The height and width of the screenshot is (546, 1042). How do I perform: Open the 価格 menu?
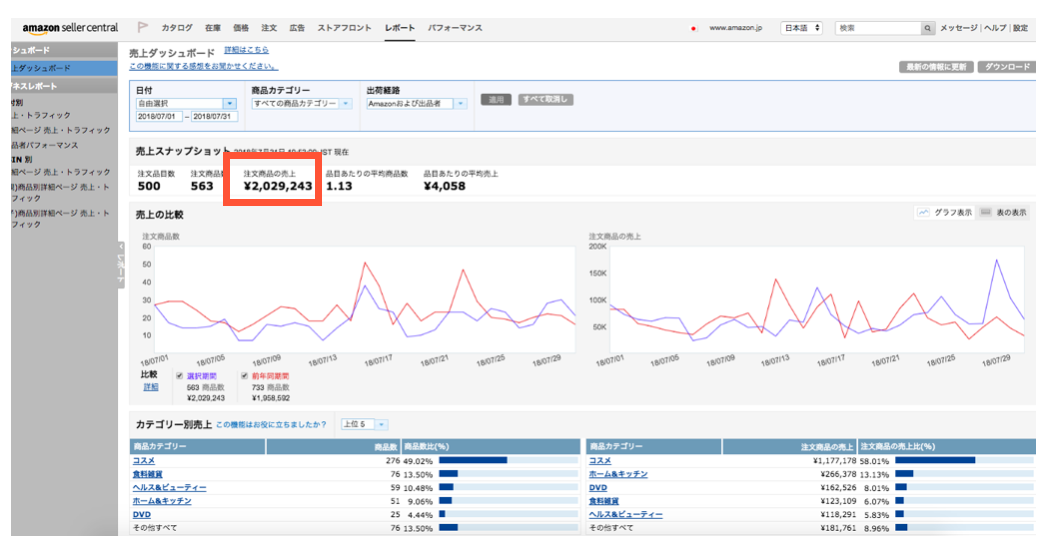[241, 28]
